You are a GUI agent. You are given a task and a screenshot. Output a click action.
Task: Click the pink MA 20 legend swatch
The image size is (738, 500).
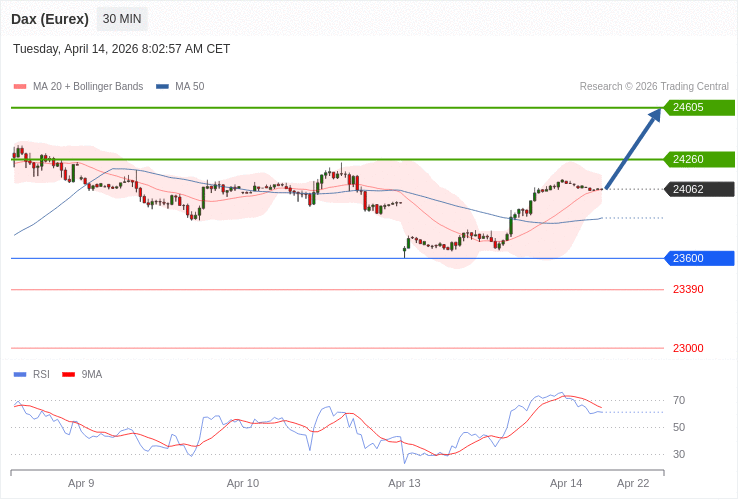[x=20, y=87]
